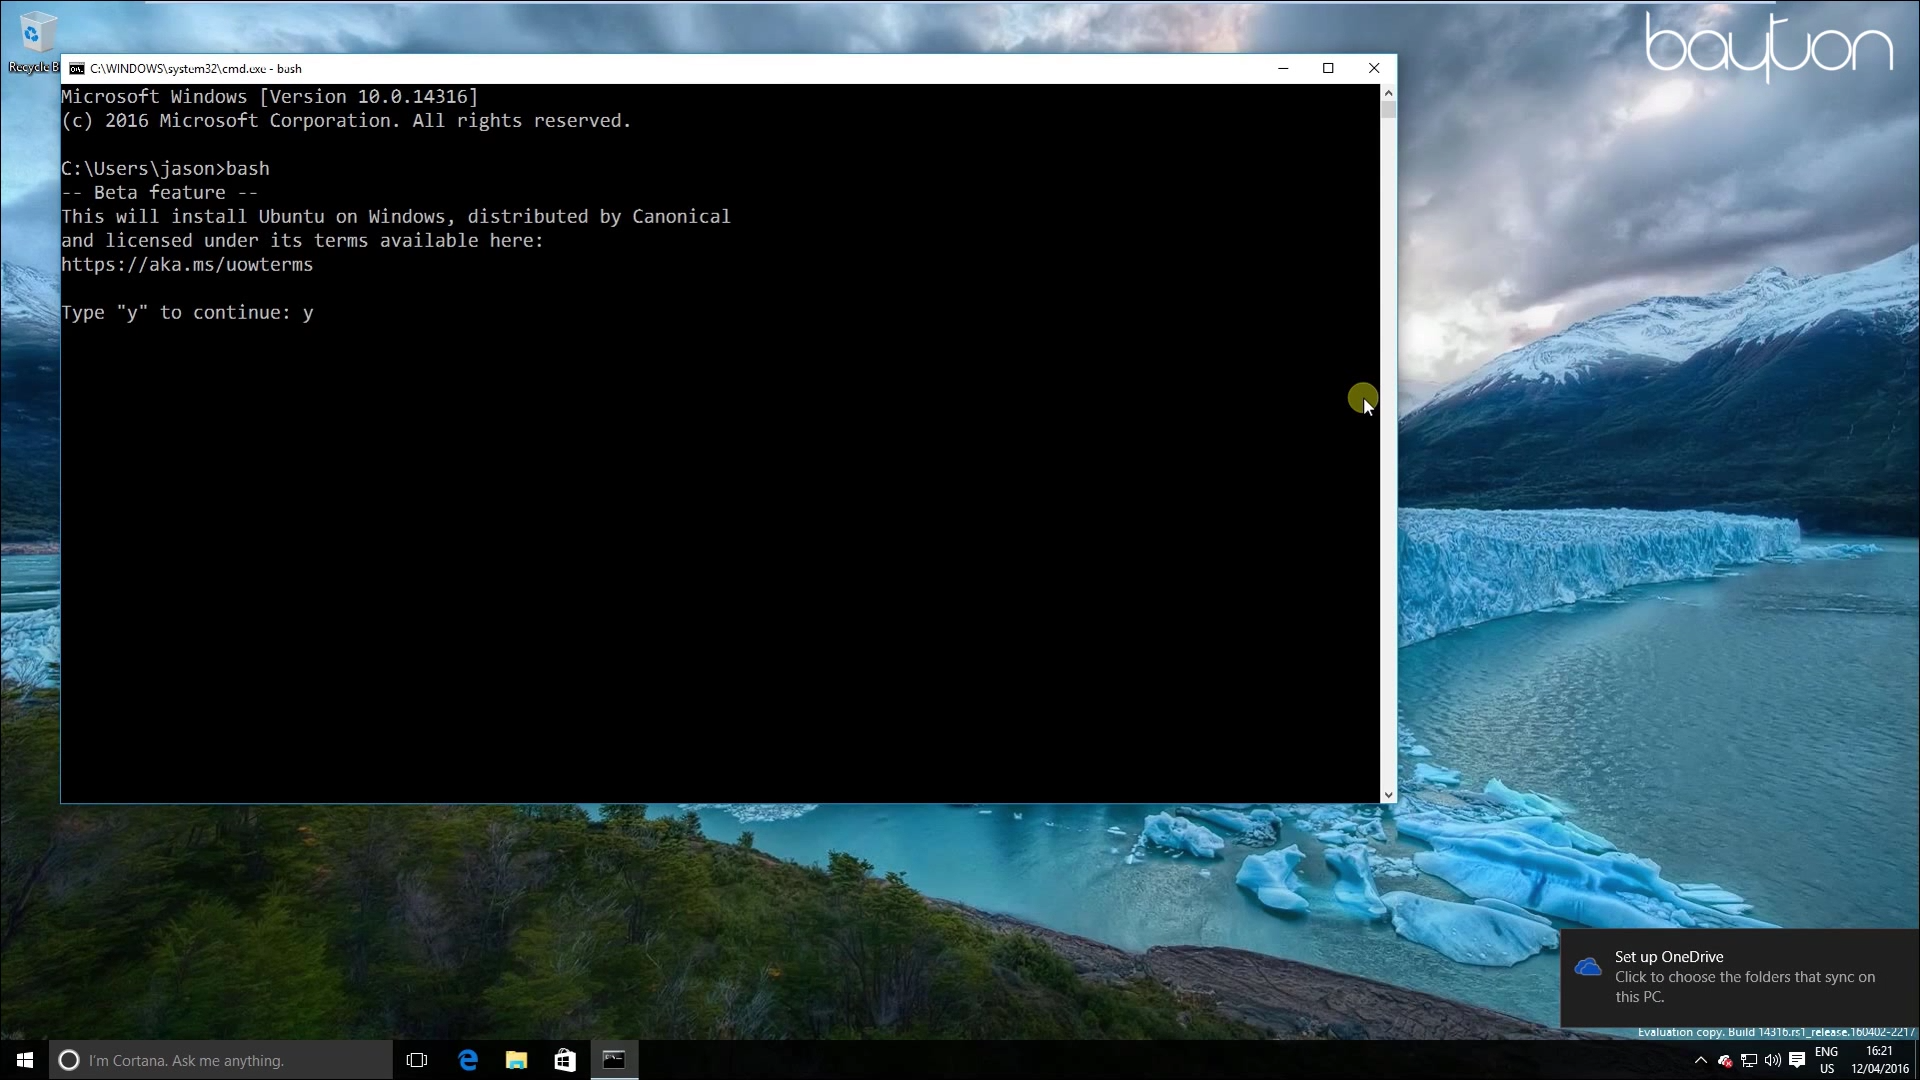The height and width of the screenshot is (1080, 1920).
Task: Open the clock showing 16:21
Action: (x=1879, y=1060)
